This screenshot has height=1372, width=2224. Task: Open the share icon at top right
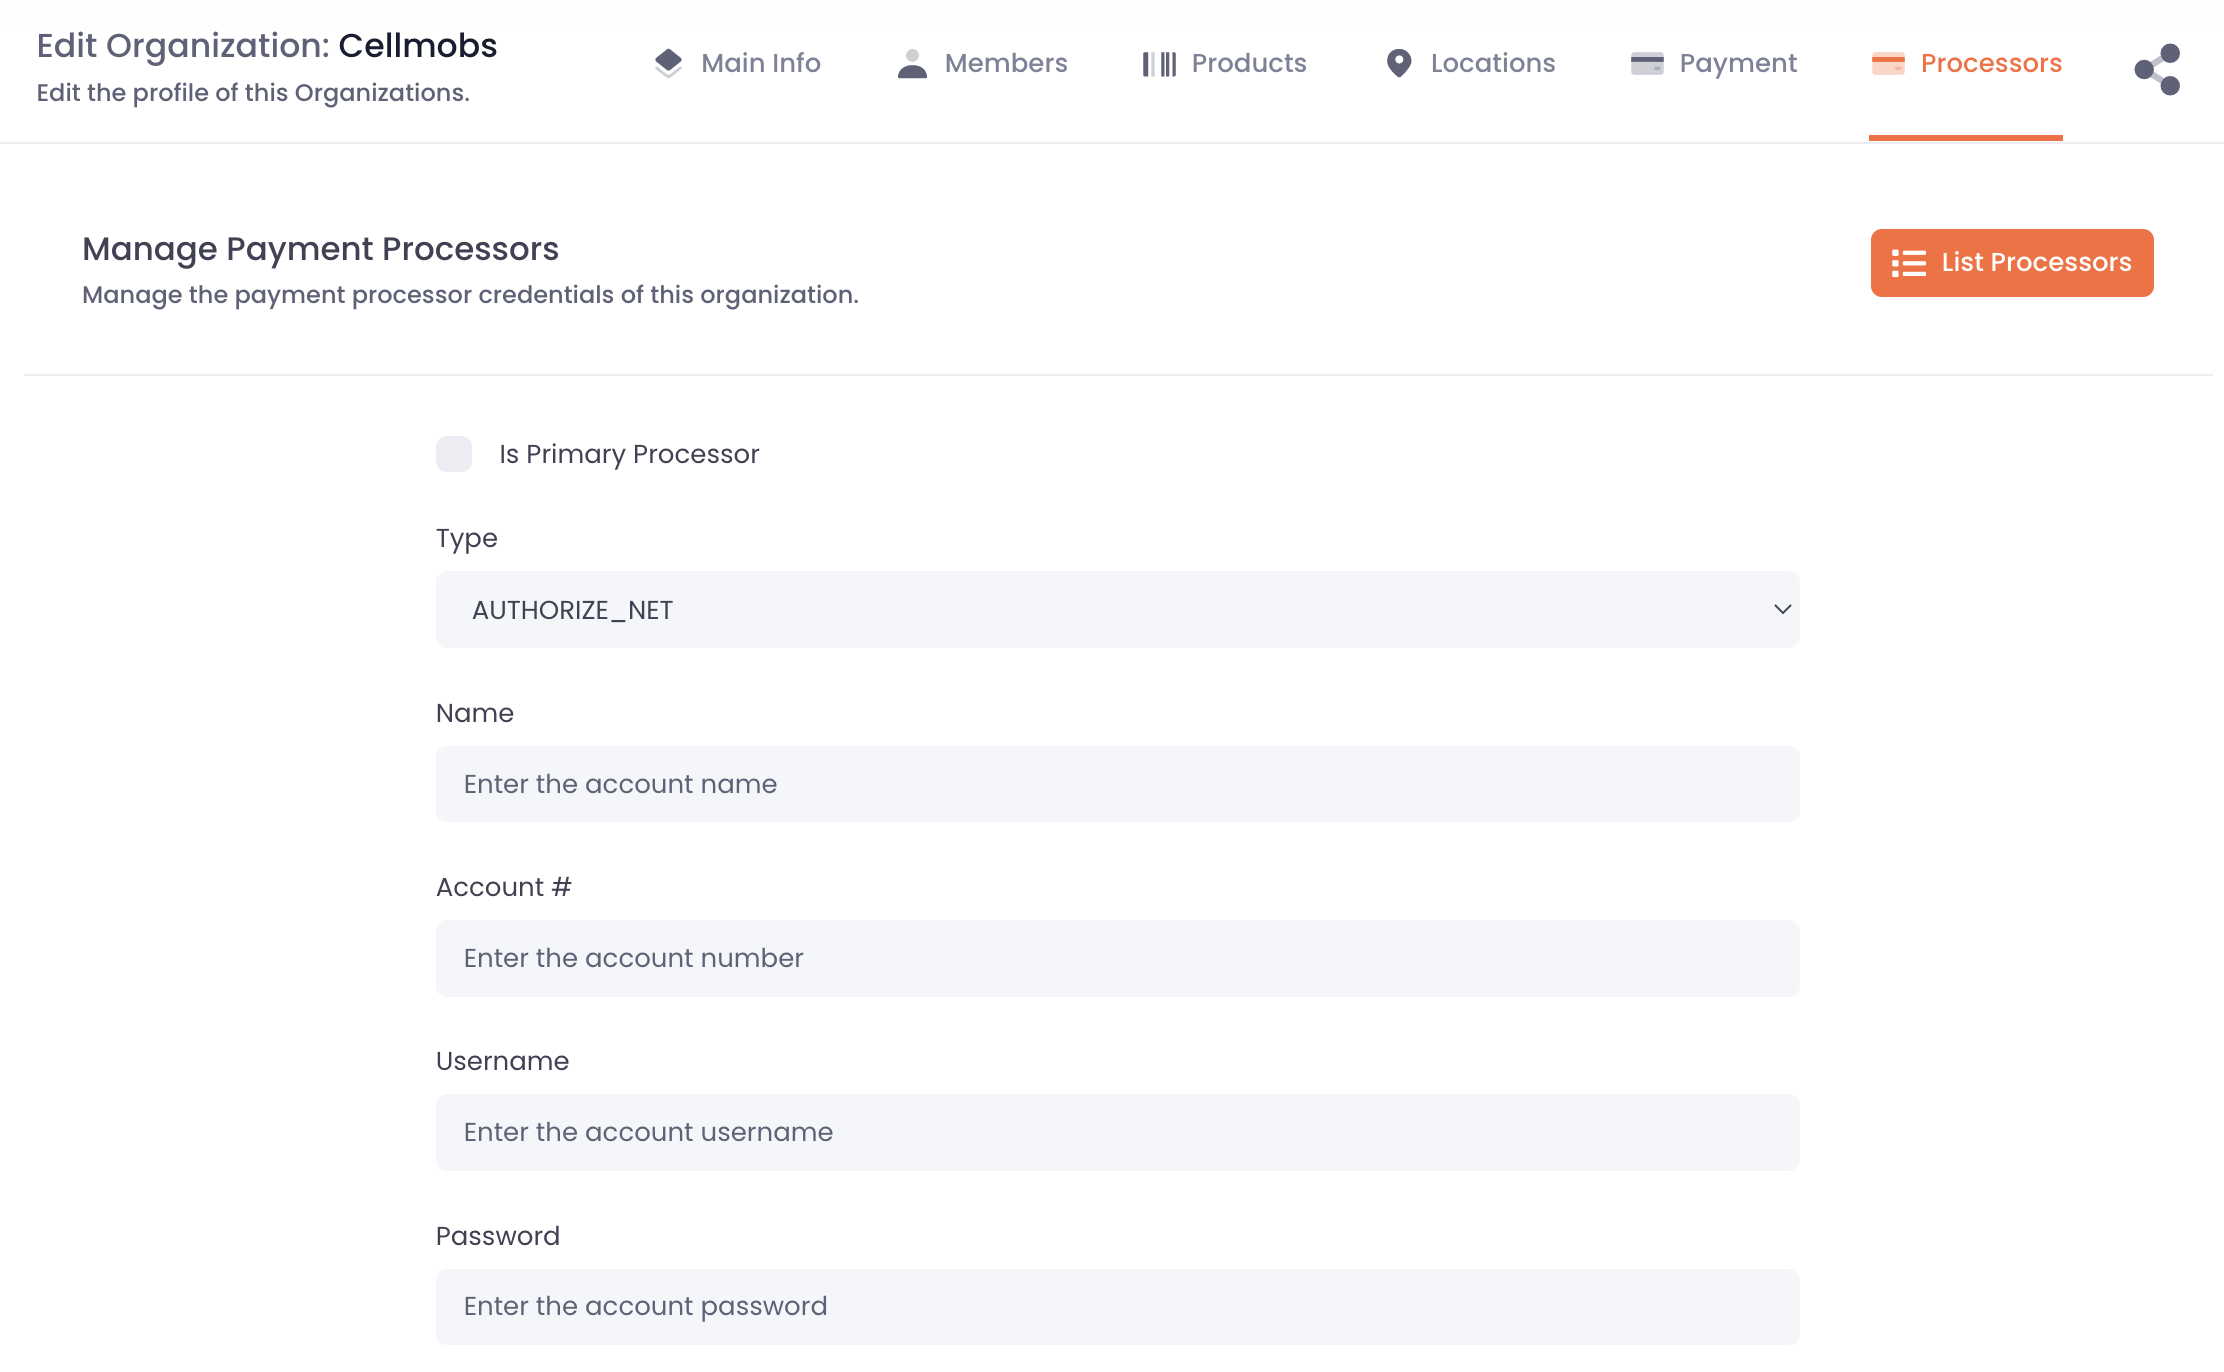pyautogui.click(x=2157, y=69)
